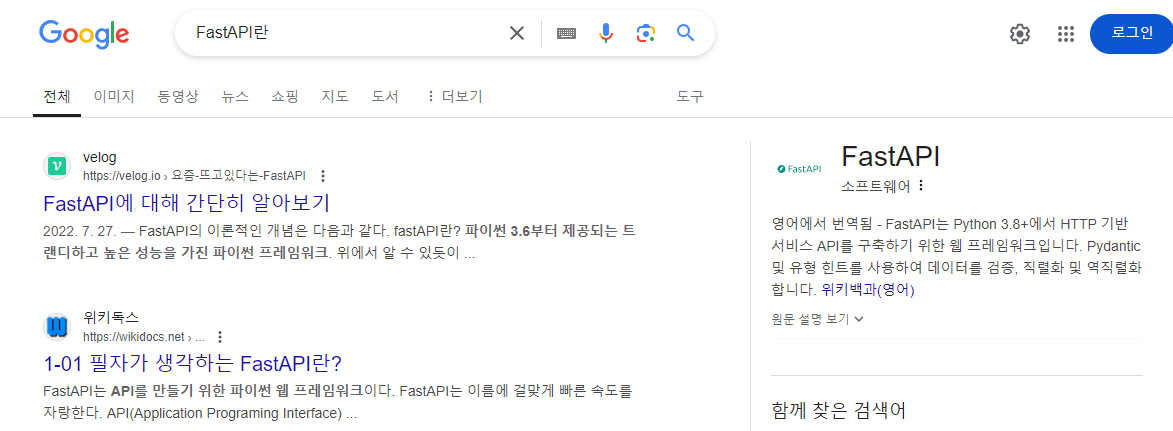Click the velog site name text
The width and height of the screenshot is (1173, 431).
(x=99, y=157)
